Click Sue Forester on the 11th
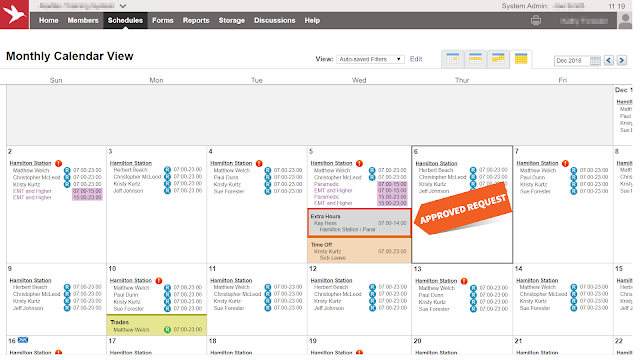640x360 pixels. click(229, 309)
